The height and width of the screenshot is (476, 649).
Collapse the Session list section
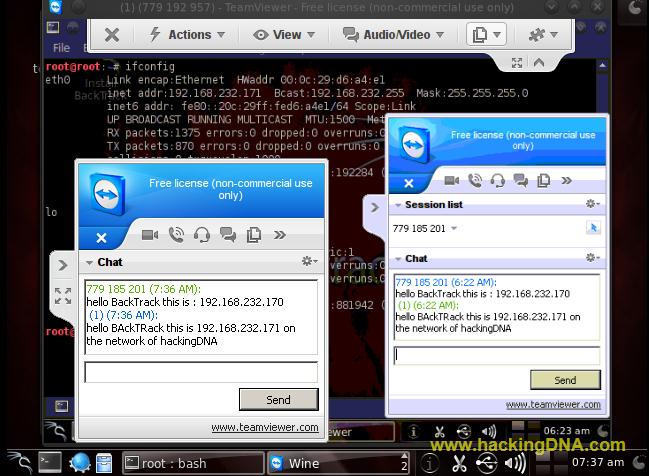click(x=398, y=205)
